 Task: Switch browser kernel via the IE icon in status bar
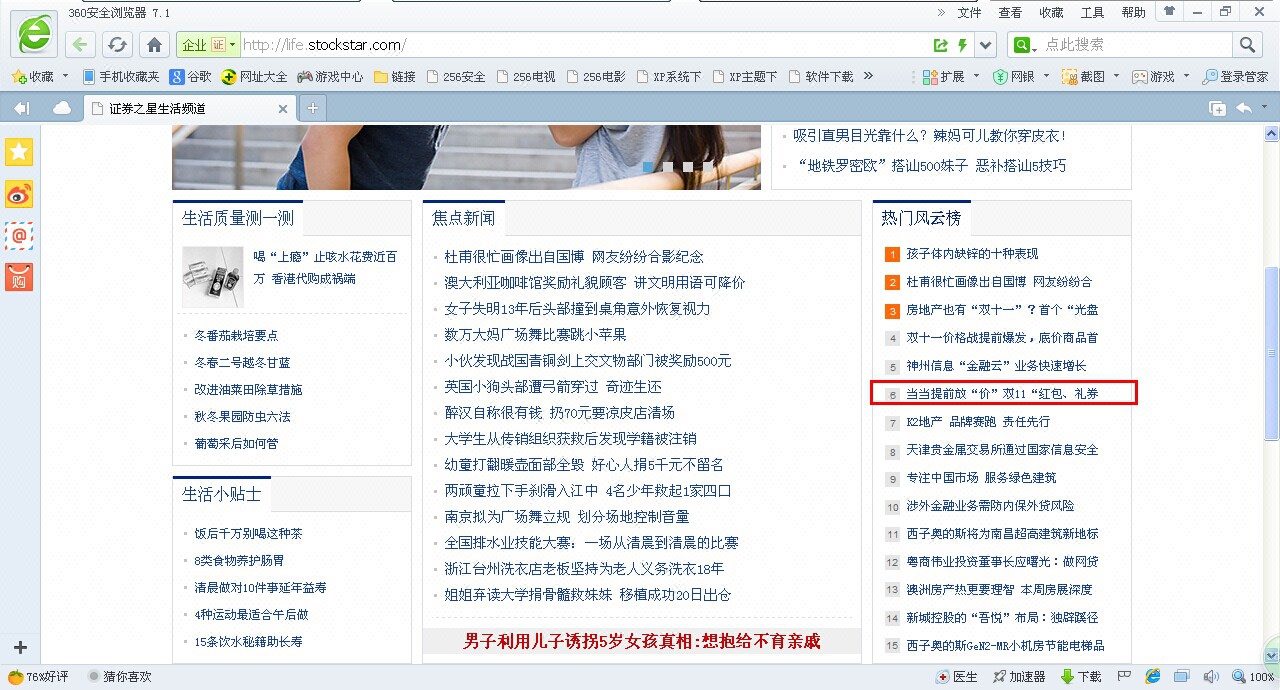(x=1154, y=677)
